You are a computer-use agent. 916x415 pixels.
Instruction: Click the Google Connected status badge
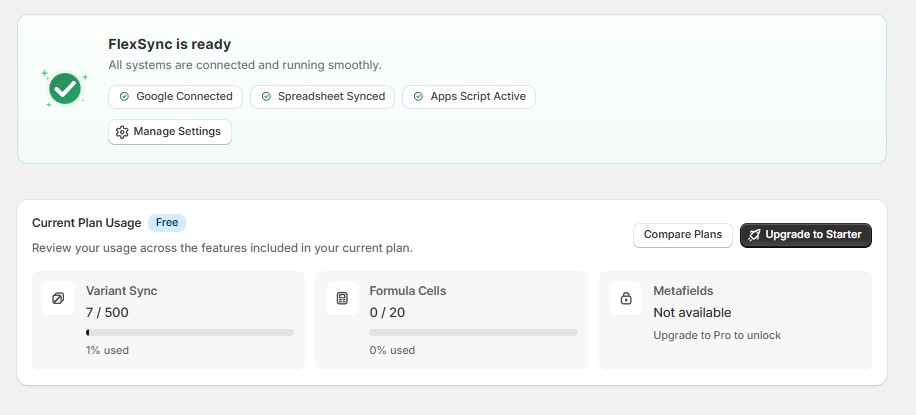pyautogui.click(x=175, y=96)
